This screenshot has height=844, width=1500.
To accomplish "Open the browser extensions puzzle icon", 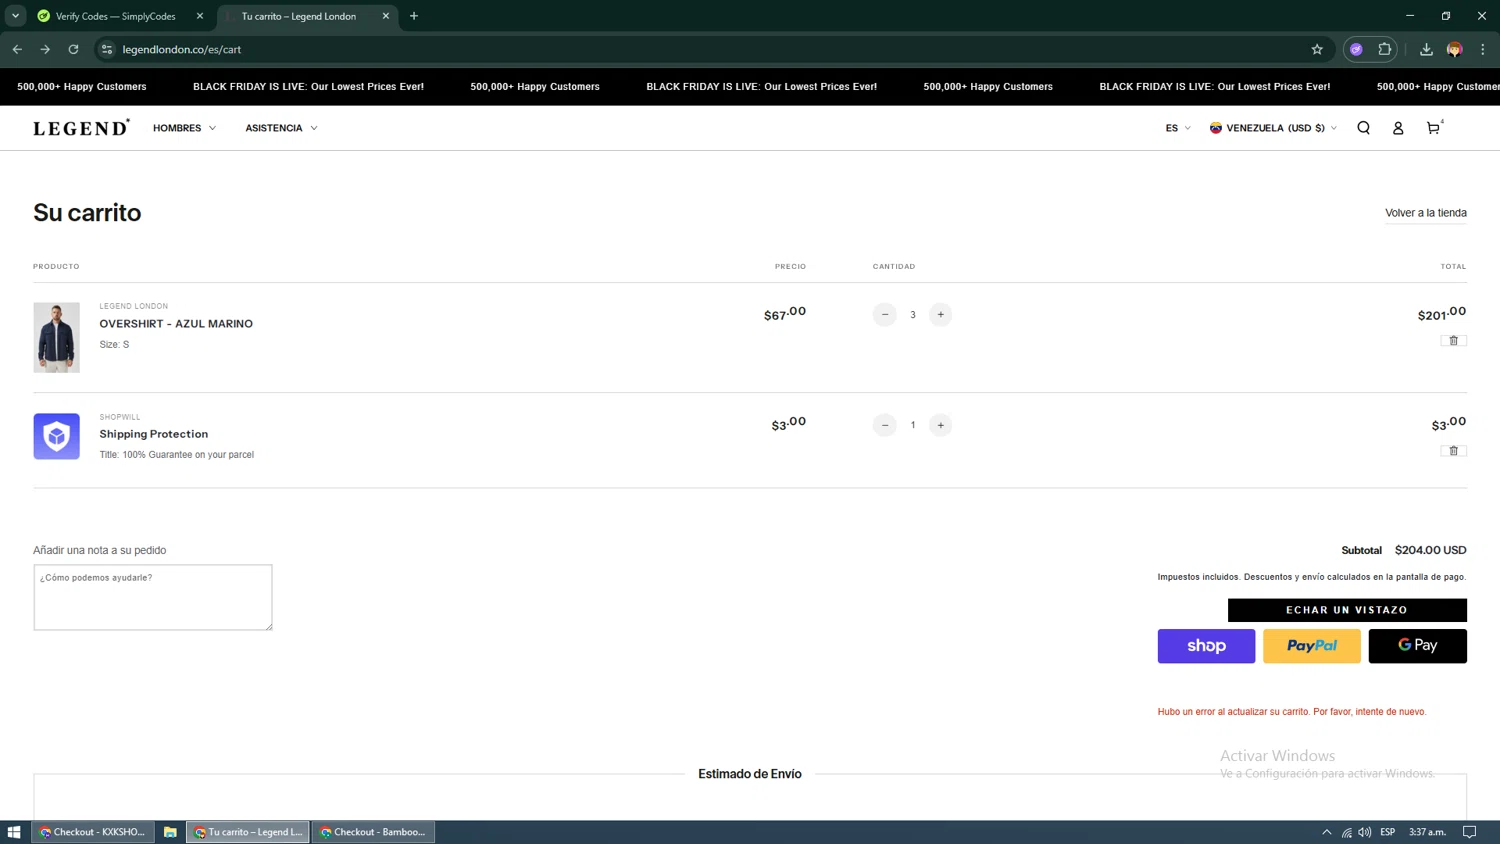I will click(x=1385, y=49).
